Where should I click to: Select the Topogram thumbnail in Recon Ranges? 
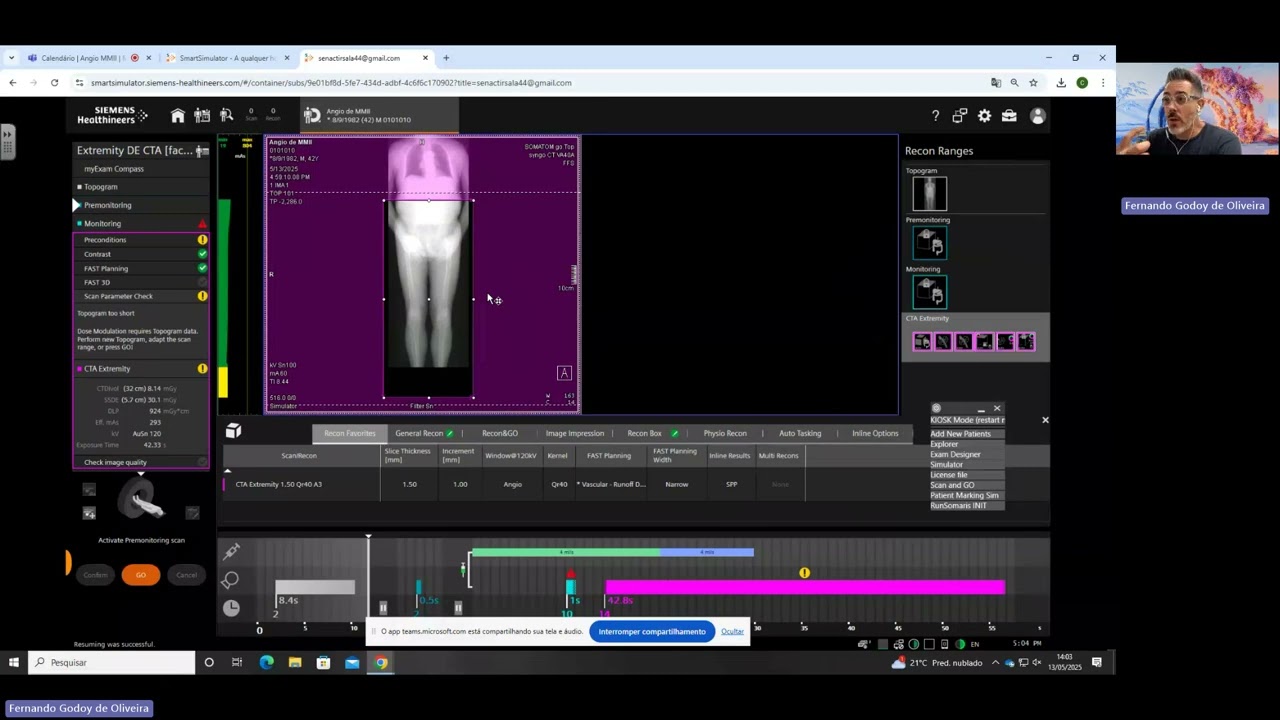[x=929, y=193]
